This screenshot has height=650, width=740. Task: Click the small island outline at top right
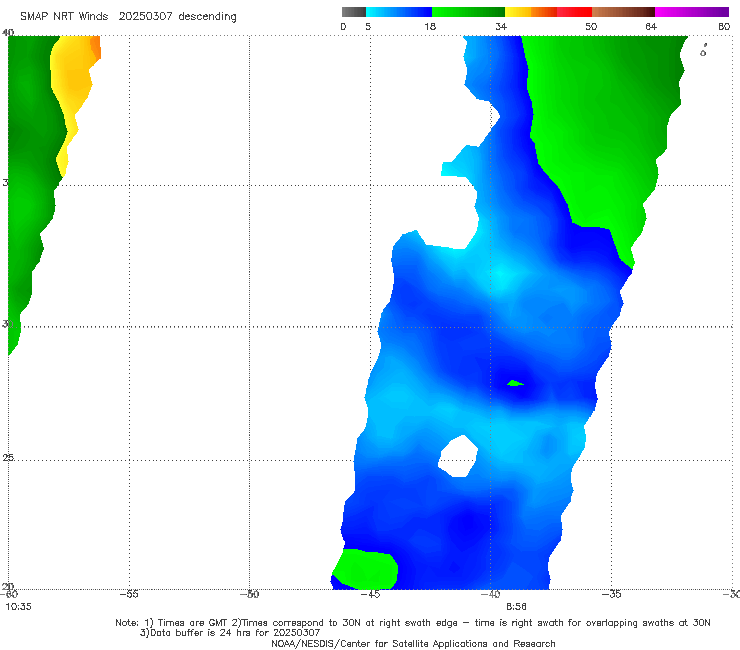pos(703,51)
